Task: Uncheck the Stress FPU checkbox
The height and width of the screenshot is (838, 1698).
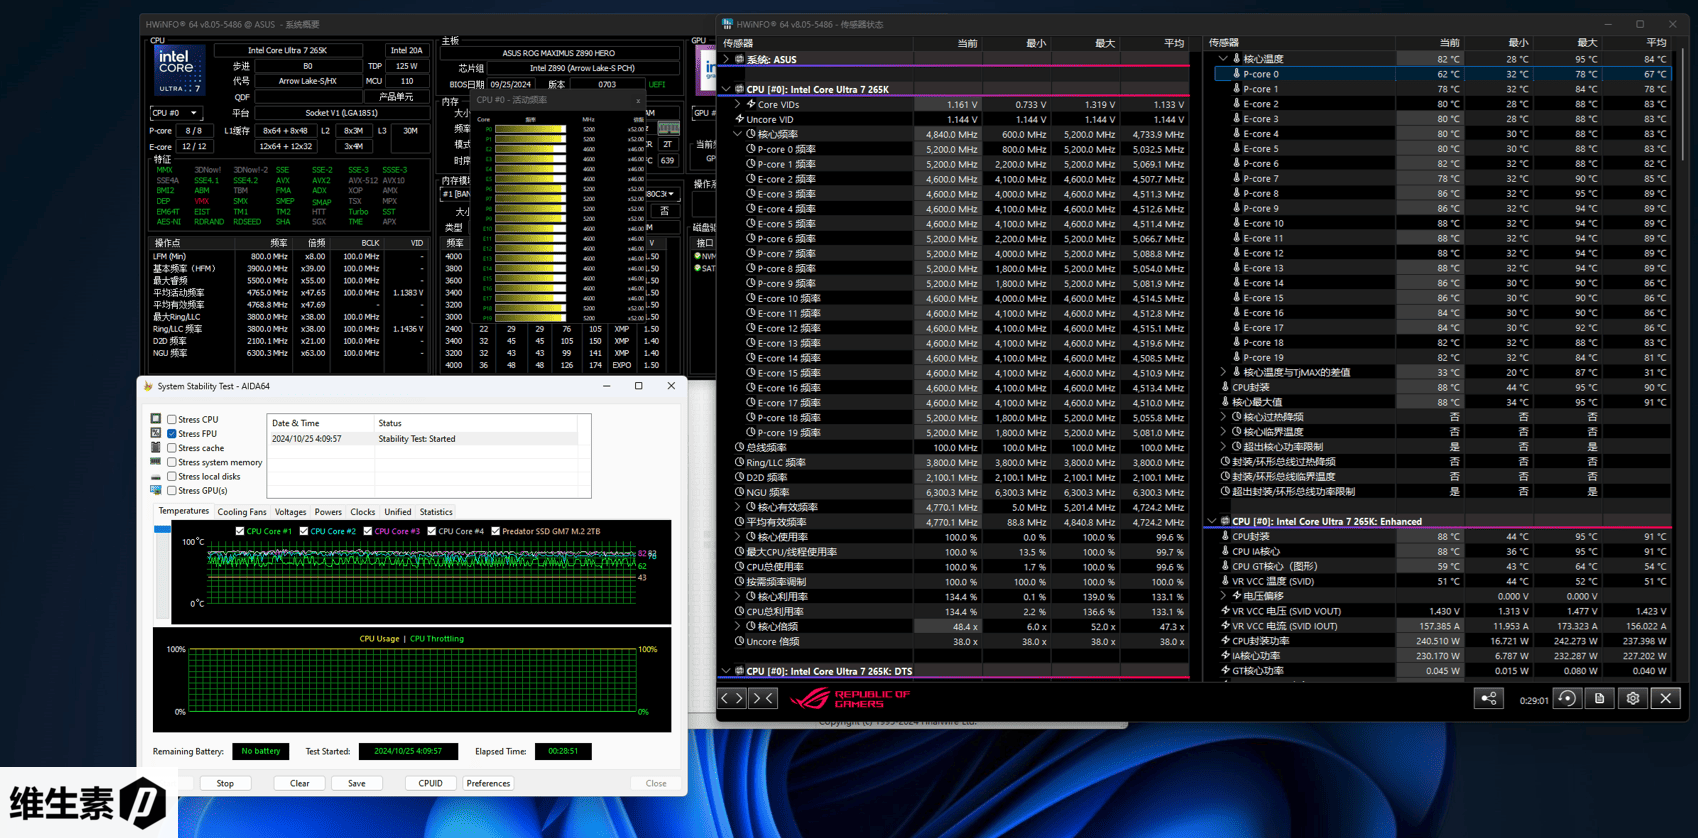Action: (x=172, y=434)
